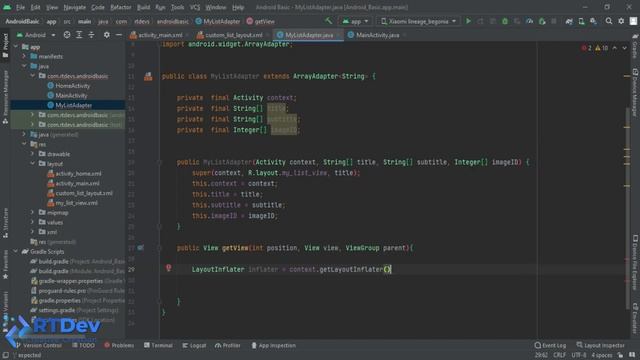The height and width of the screenshot is (360, 640).
Task: Open the Refactor menu
Action: (121, 7)
